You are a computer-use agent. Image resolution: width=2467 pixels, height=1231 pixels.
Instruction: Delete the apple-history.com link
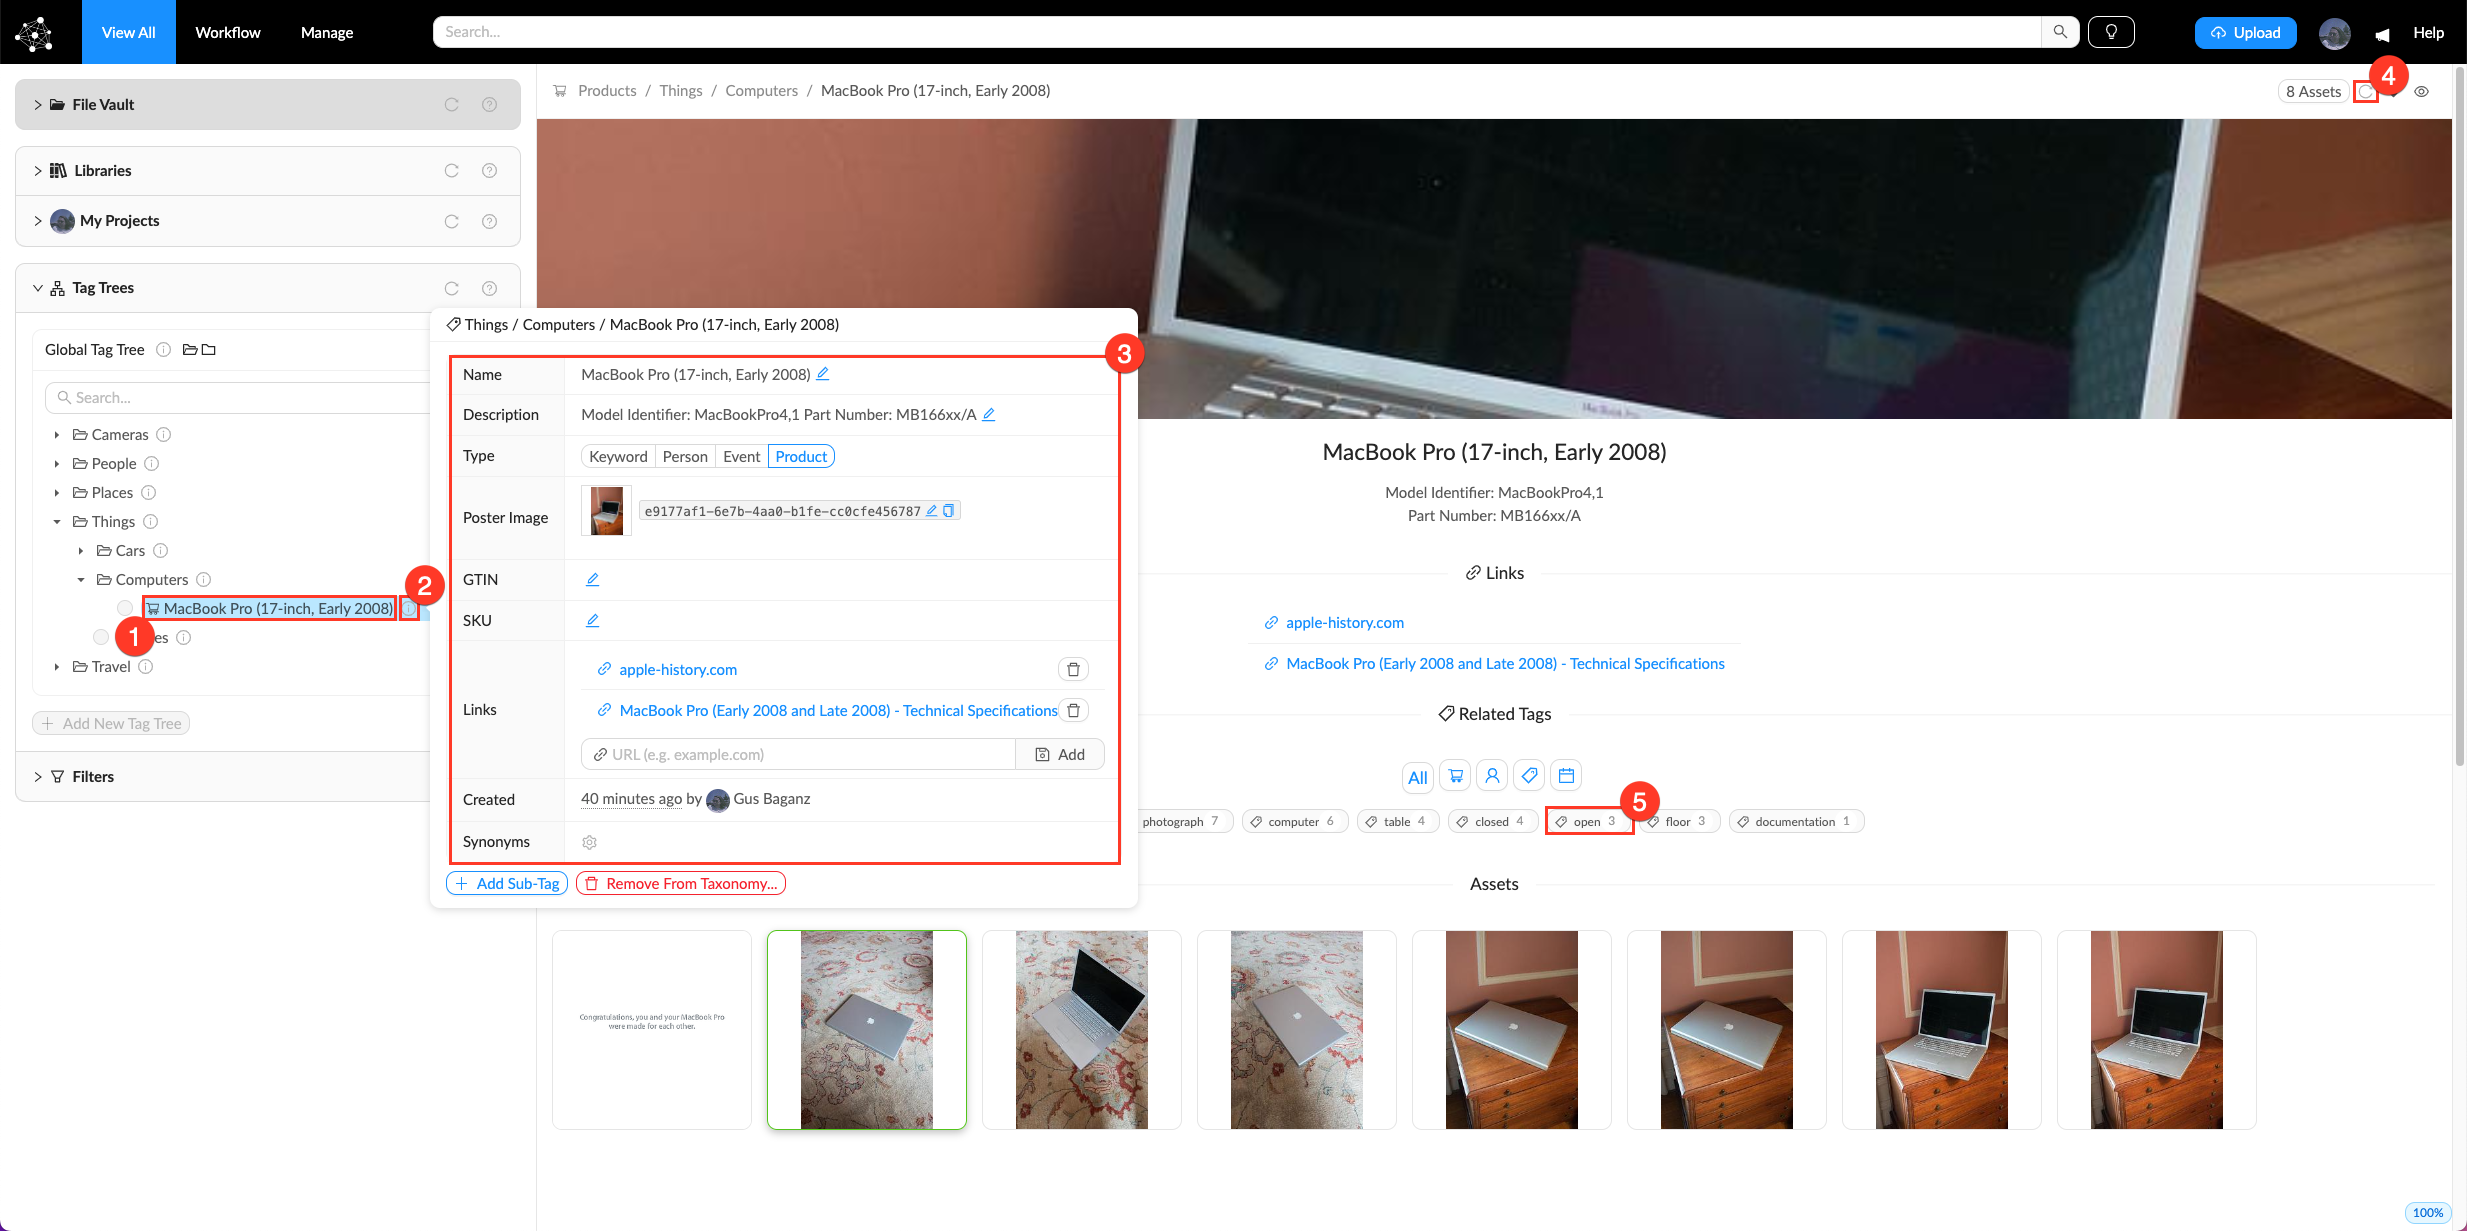click(1073, 669)
